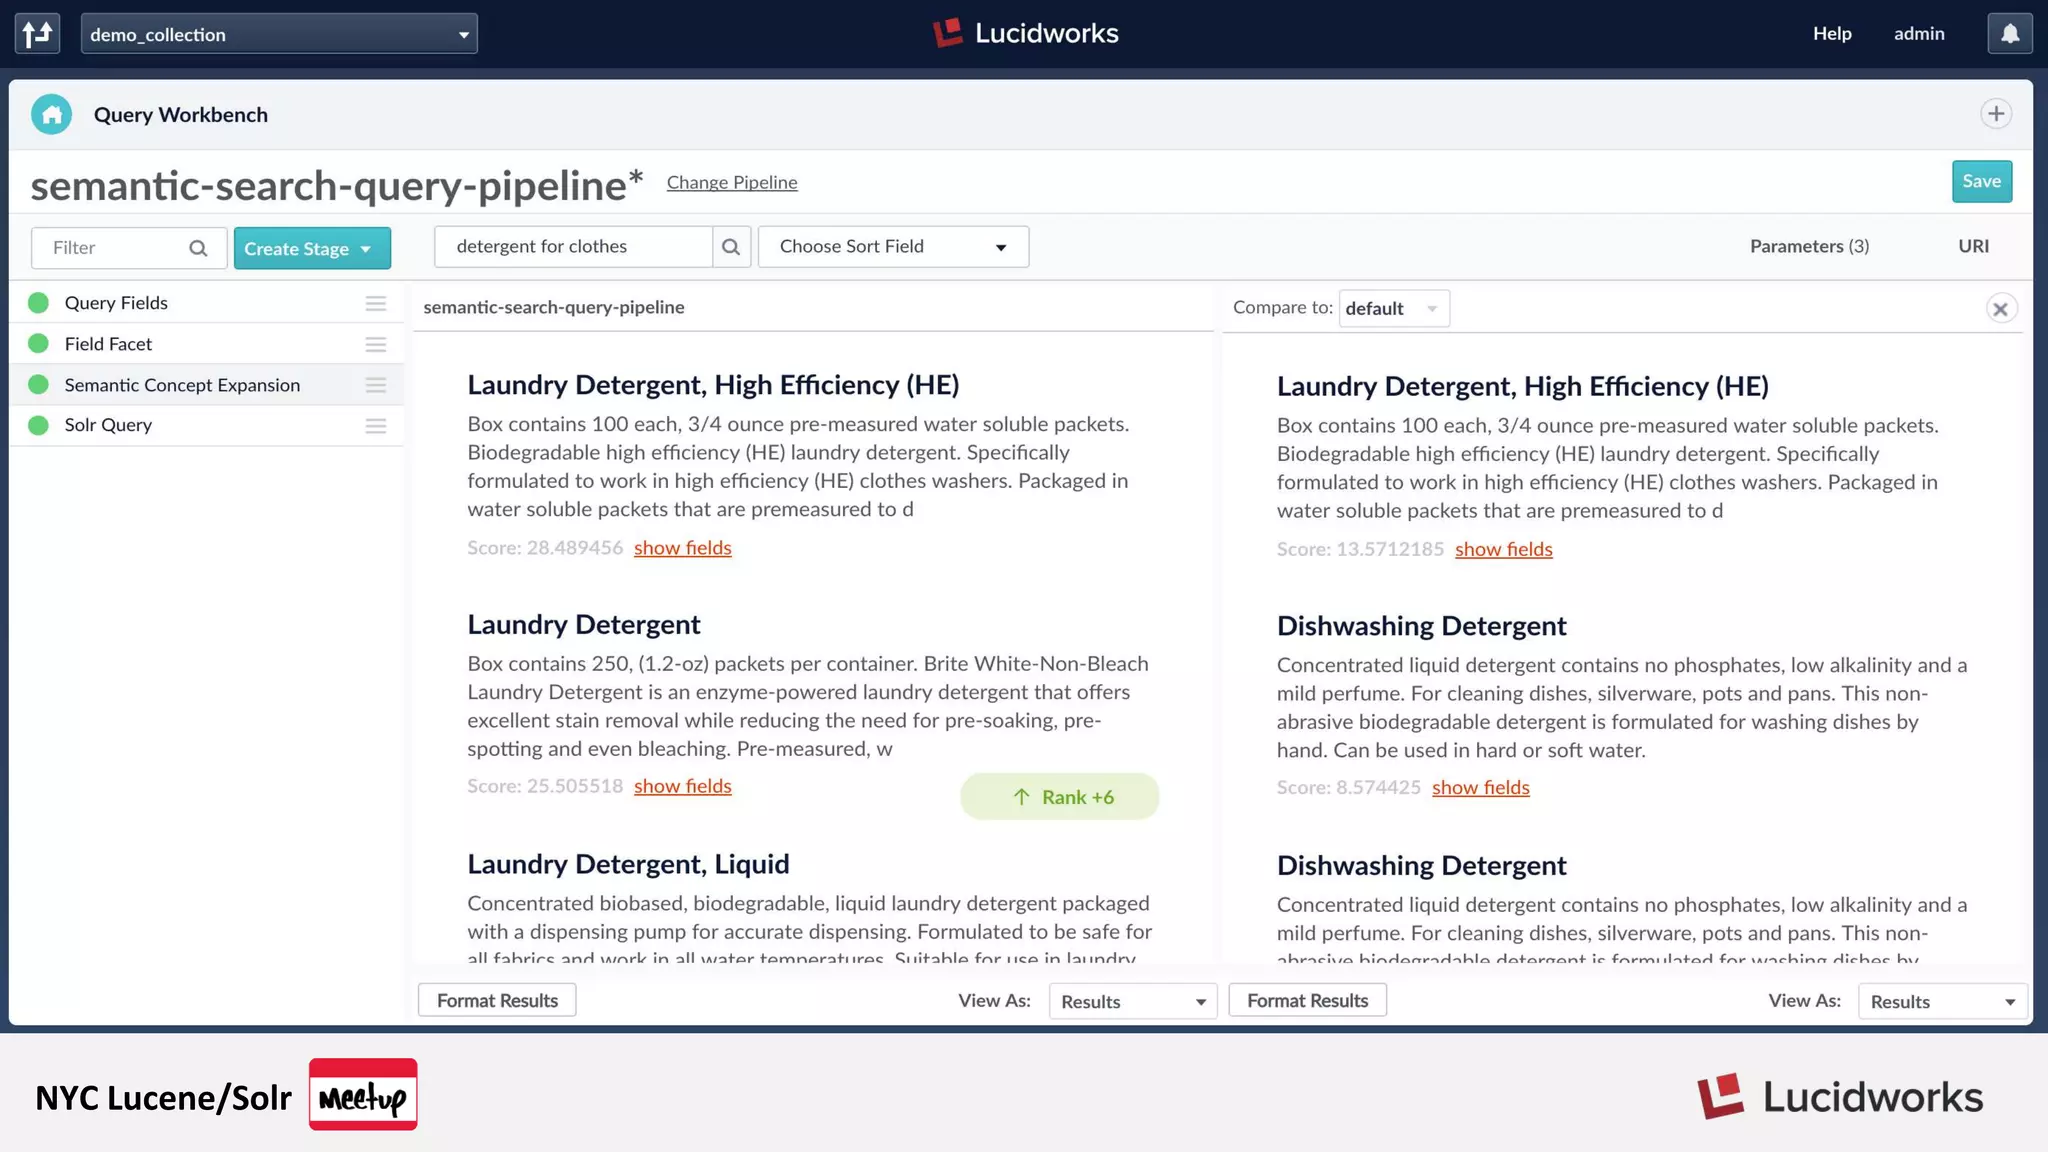Click the Change Pipeline link
The height and width of the screenshot is (1152, 2048).
point(732,182)
